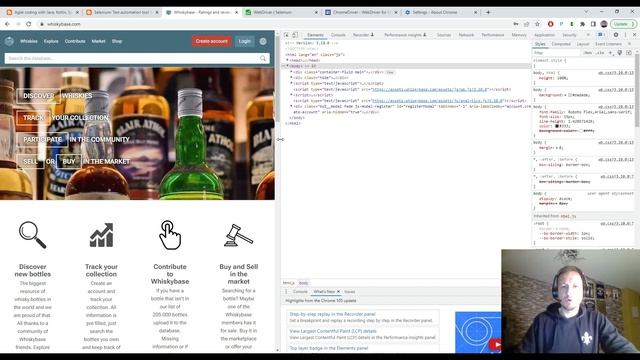Open the Issues drawer tab

350,292
